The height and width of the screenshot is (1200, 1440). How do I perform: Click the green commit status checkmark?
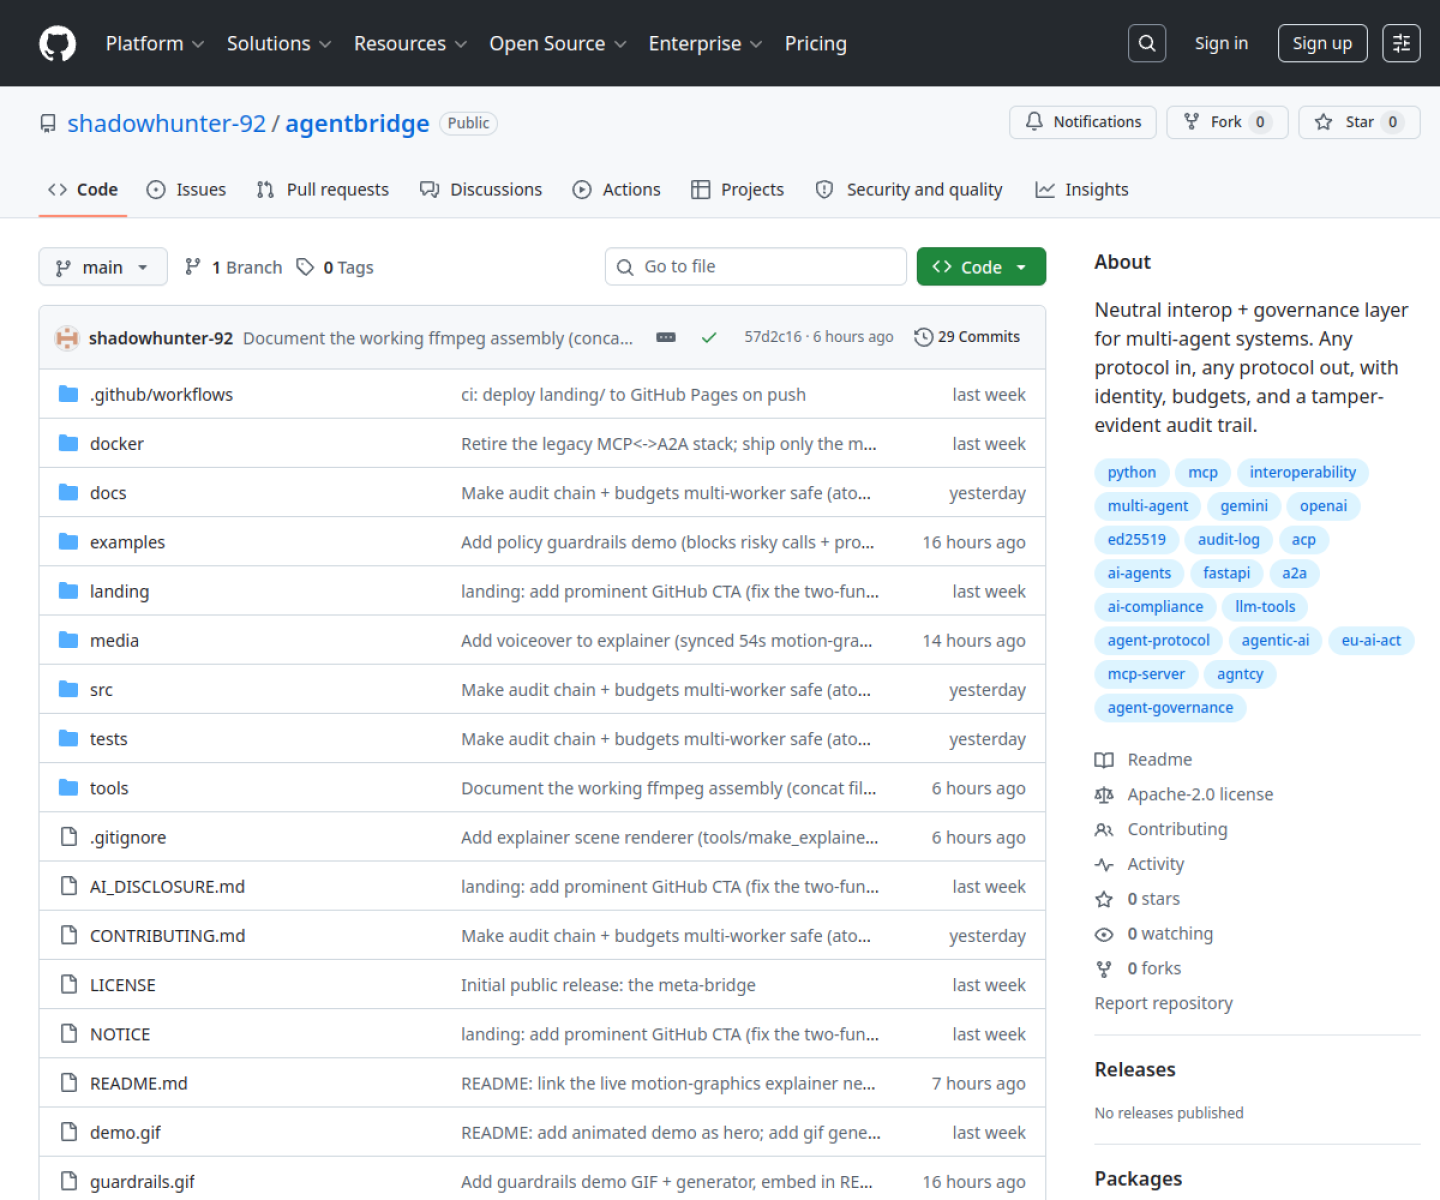[x=709, y=338]
